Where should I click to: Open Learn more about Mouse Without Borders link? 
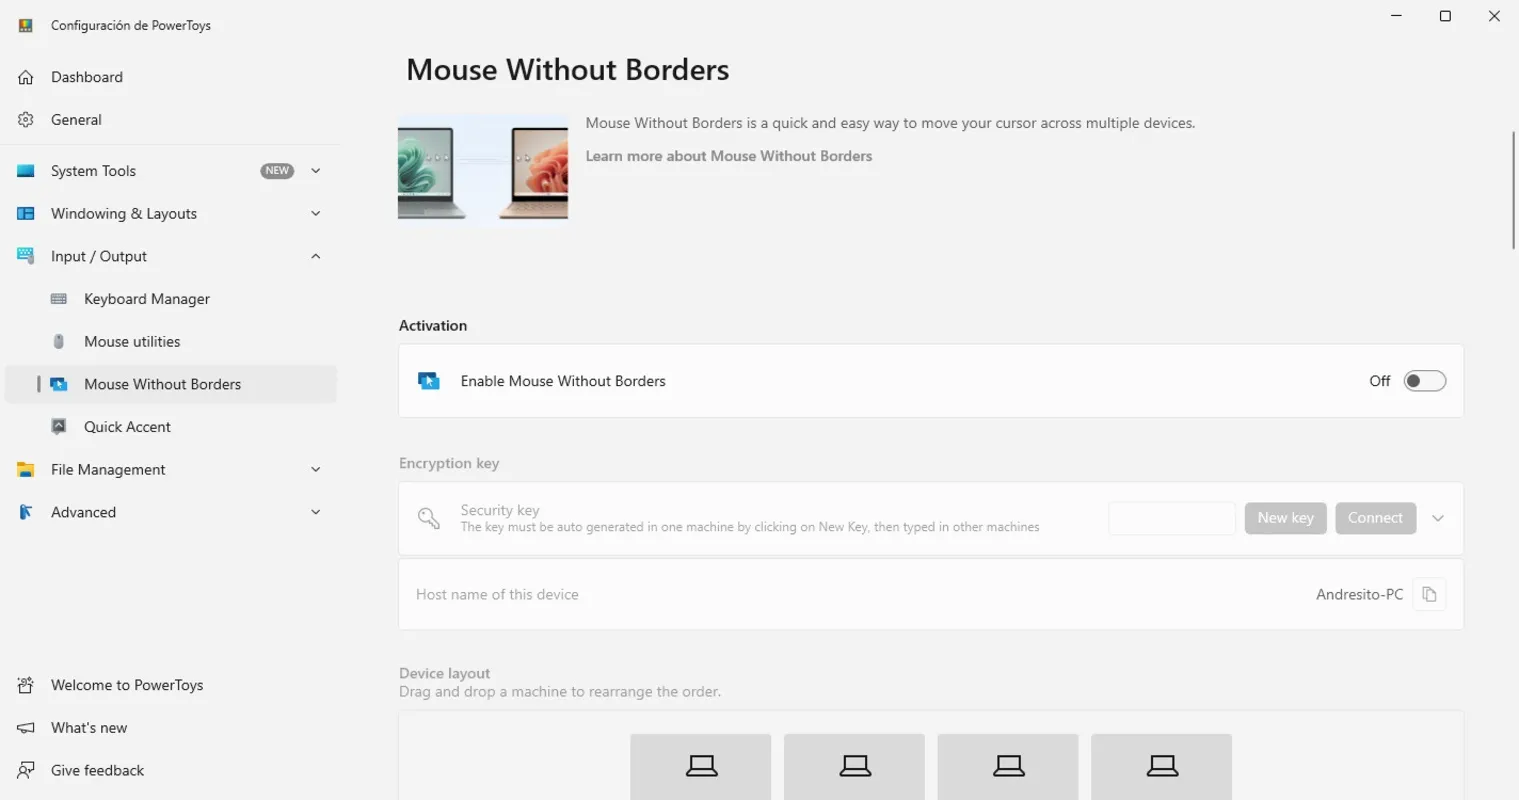pos(729,156)
